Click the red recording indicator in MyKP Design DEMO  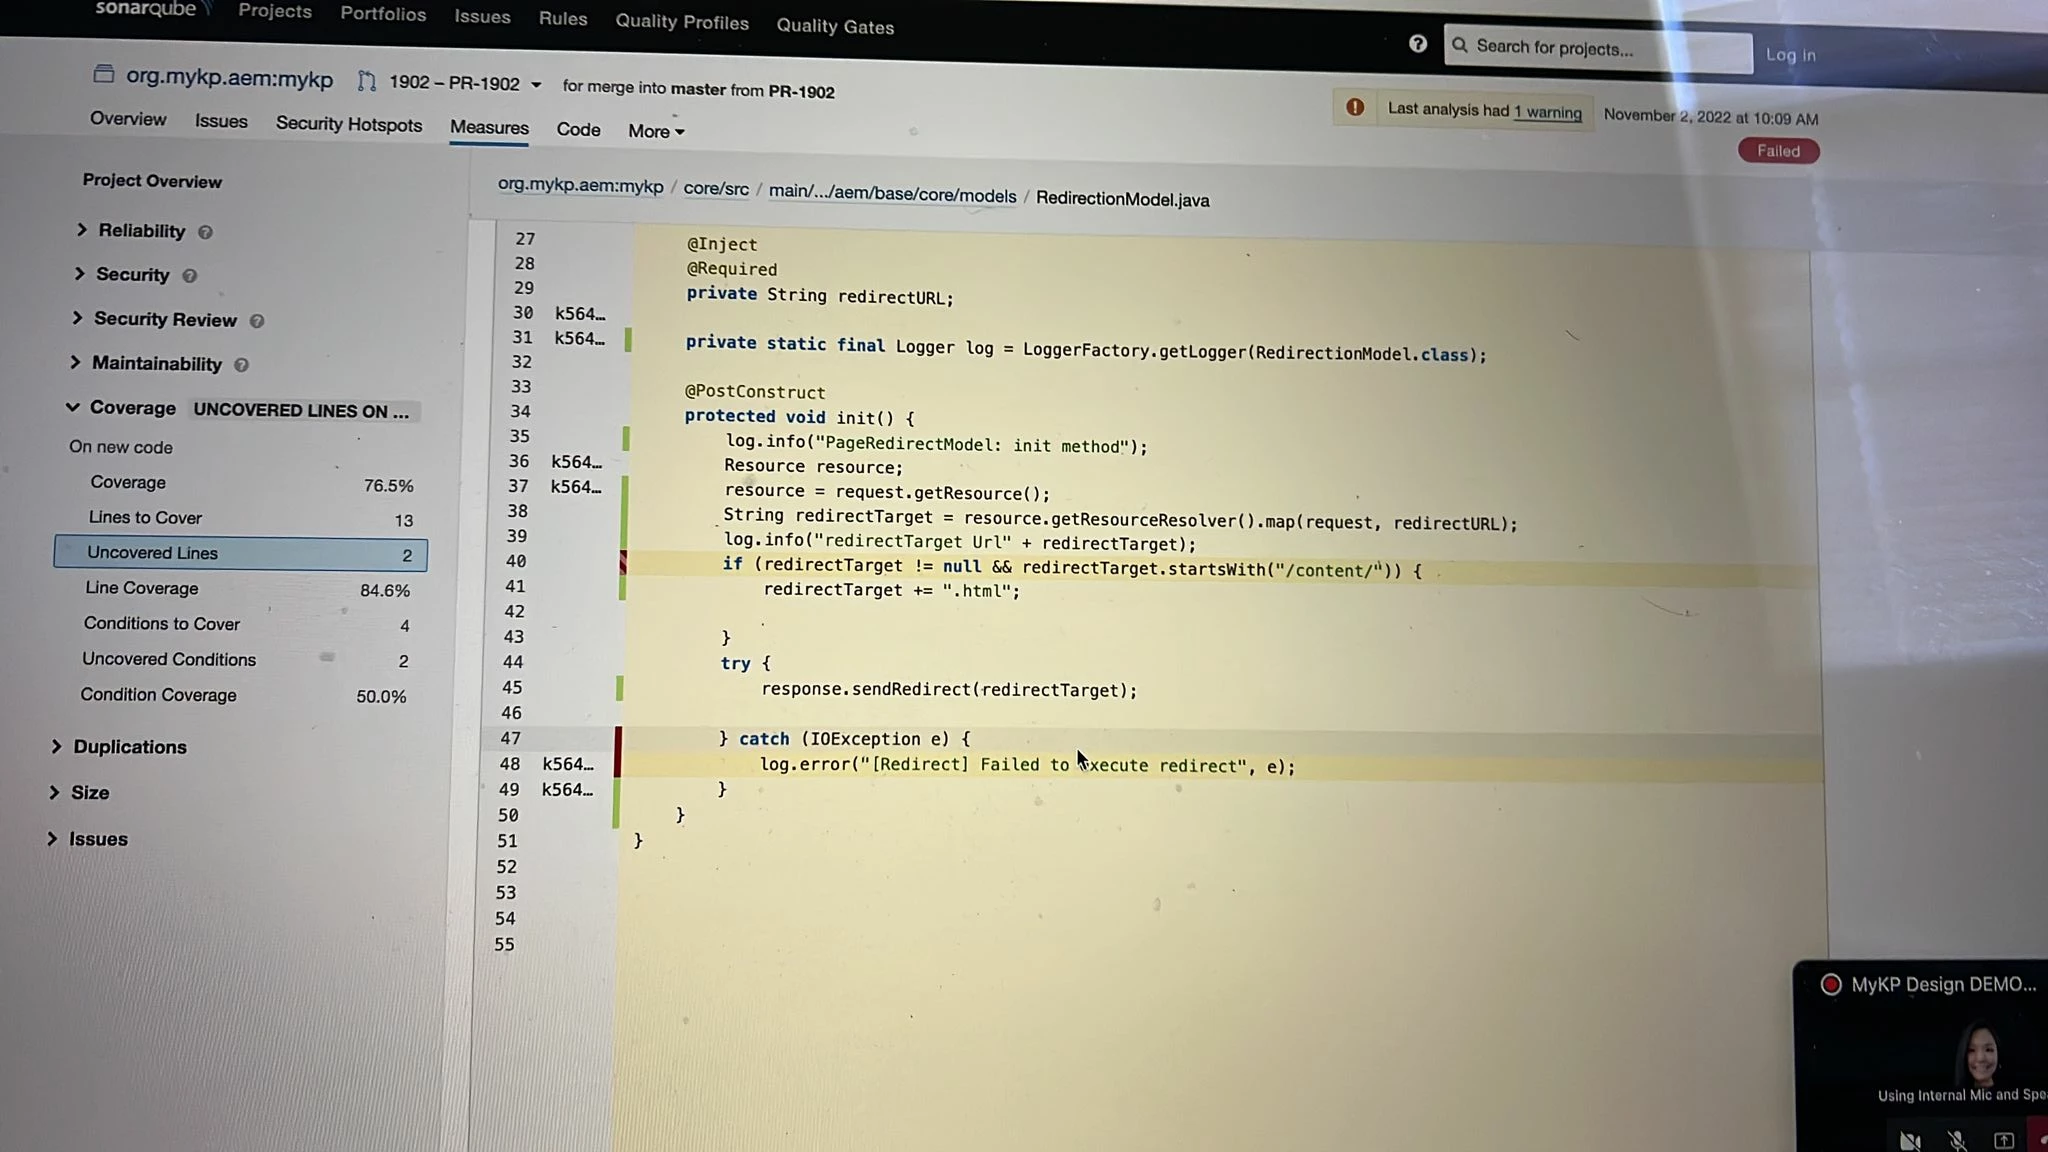[1831, 984]
